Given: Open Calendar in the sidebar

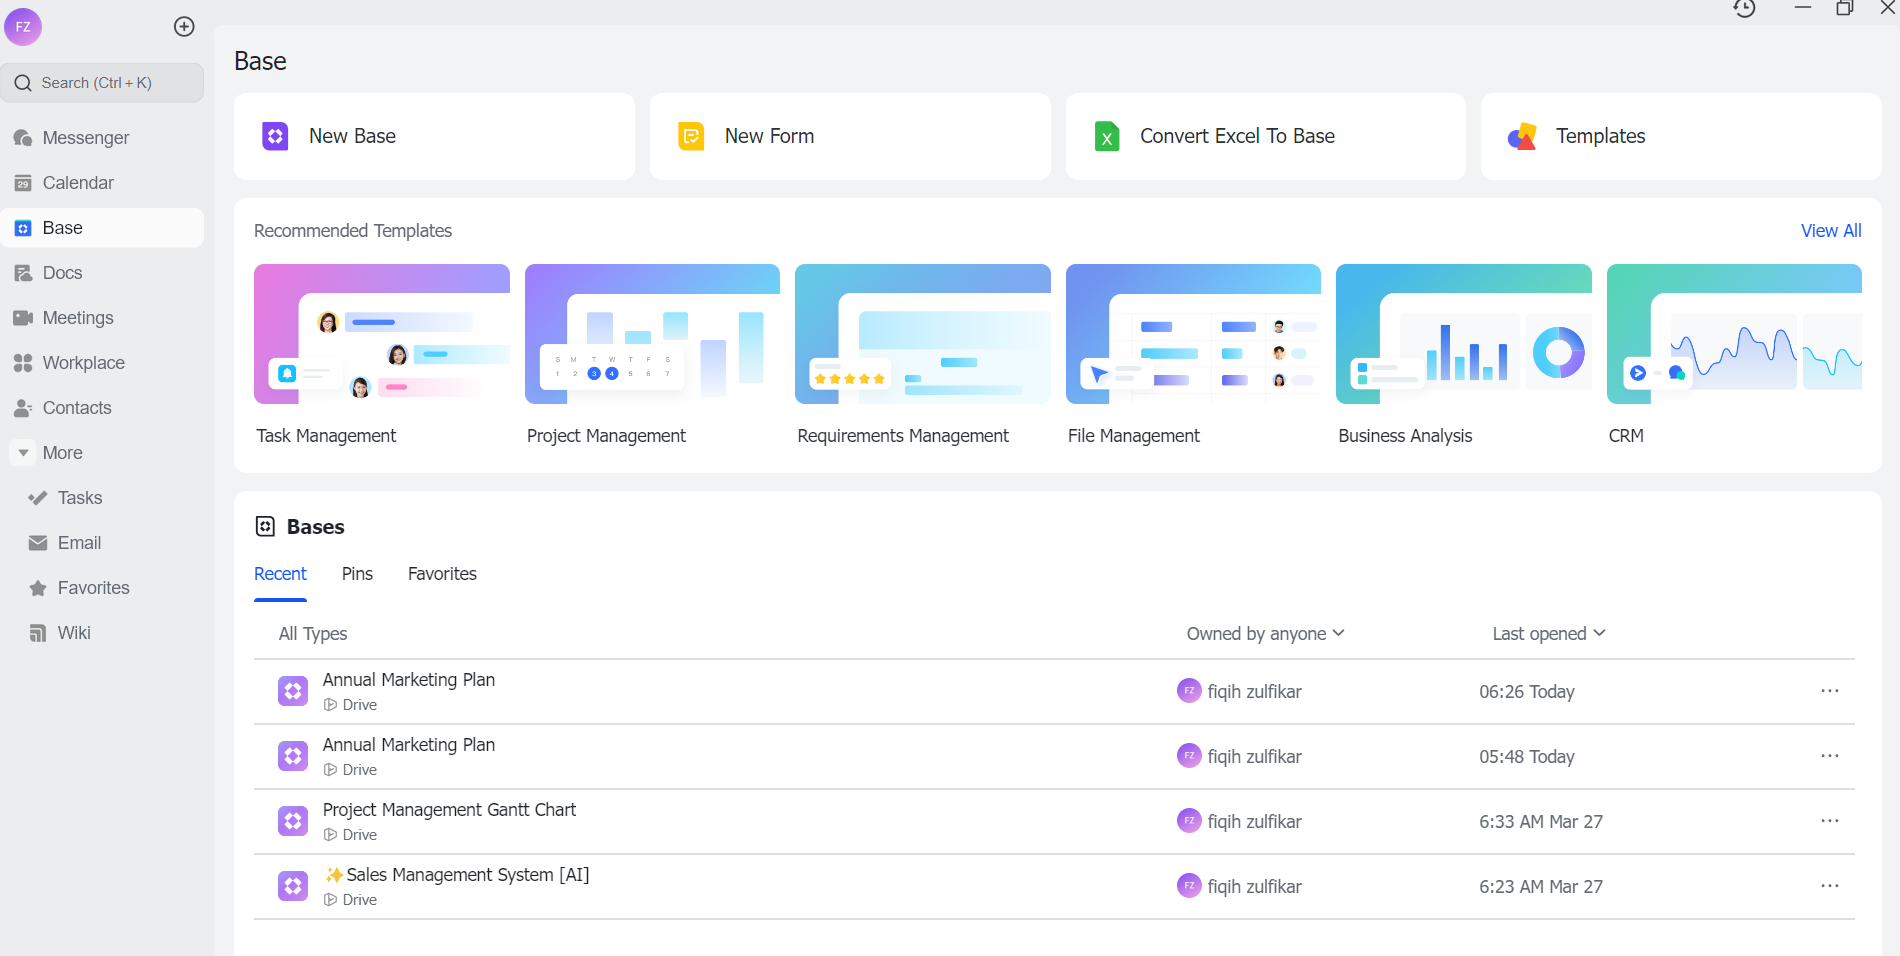Looking at the screenshot, I should pyautogui.click(x=78, y=183).
